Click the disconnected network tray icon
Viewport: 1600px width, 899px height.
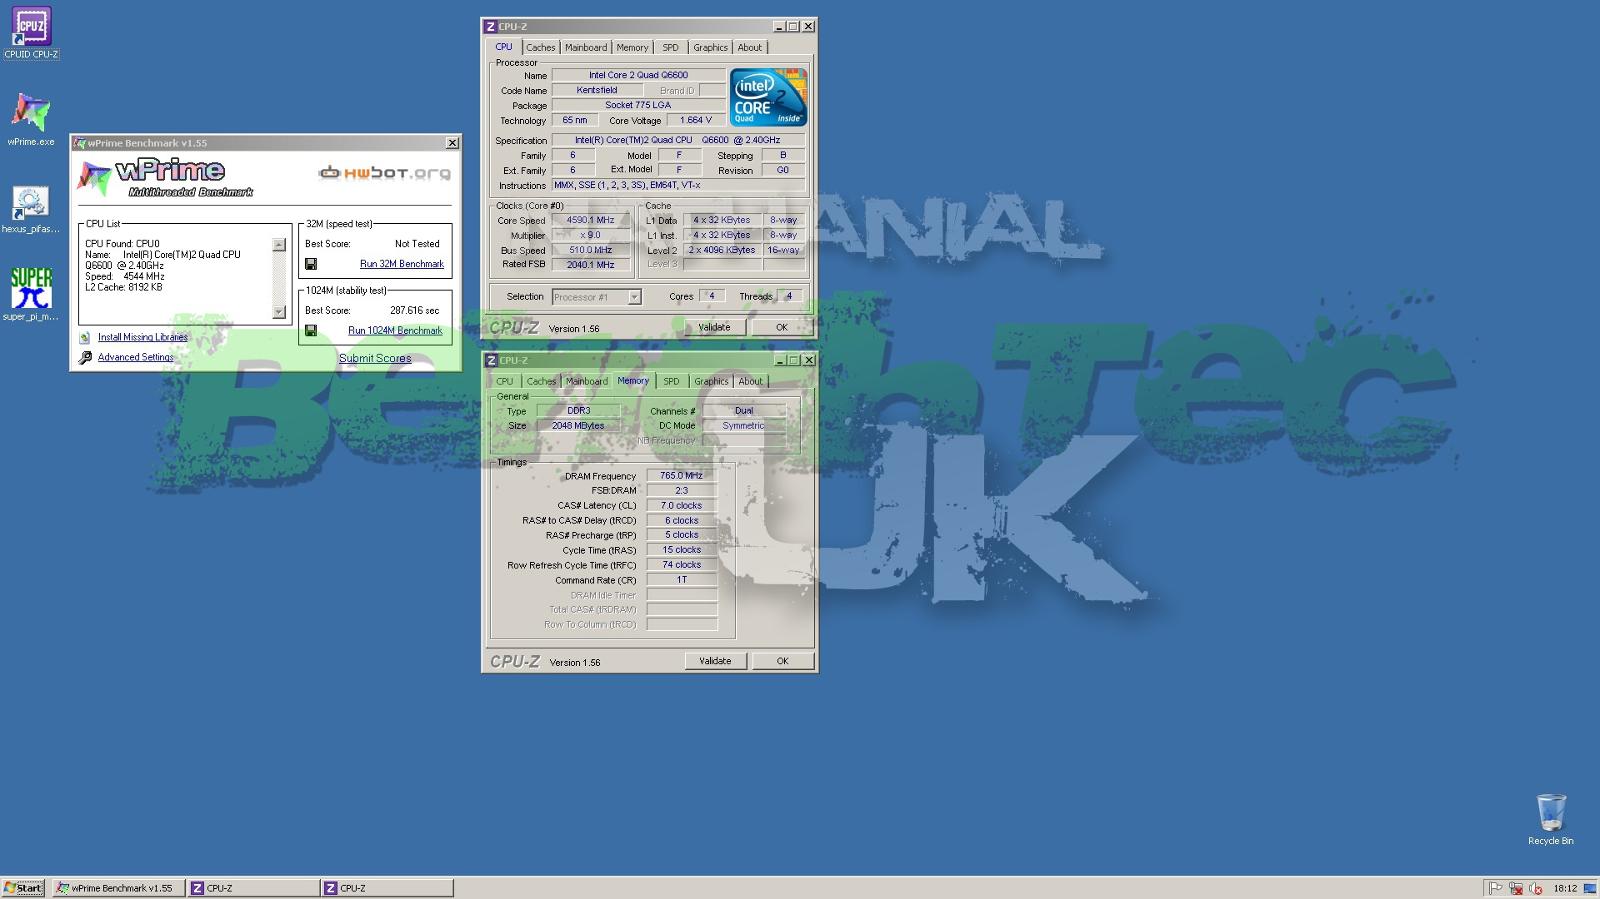[1516, 888]
